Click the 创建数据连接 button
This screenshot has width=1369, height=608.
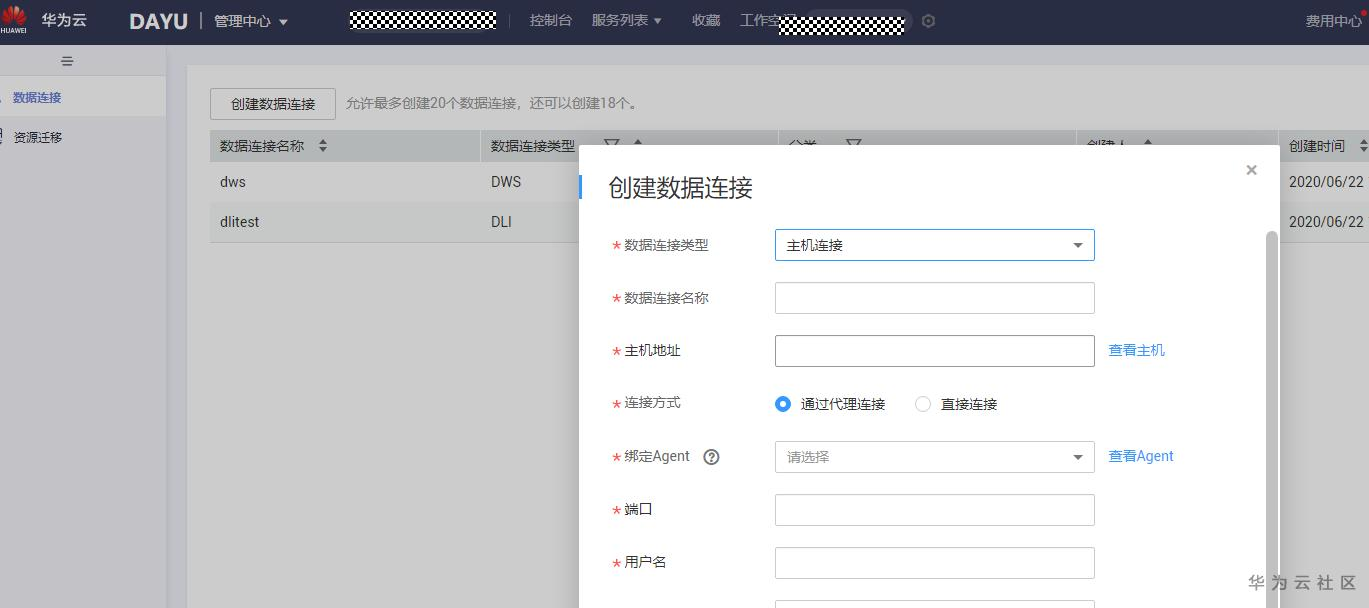[x=273, y=104]
